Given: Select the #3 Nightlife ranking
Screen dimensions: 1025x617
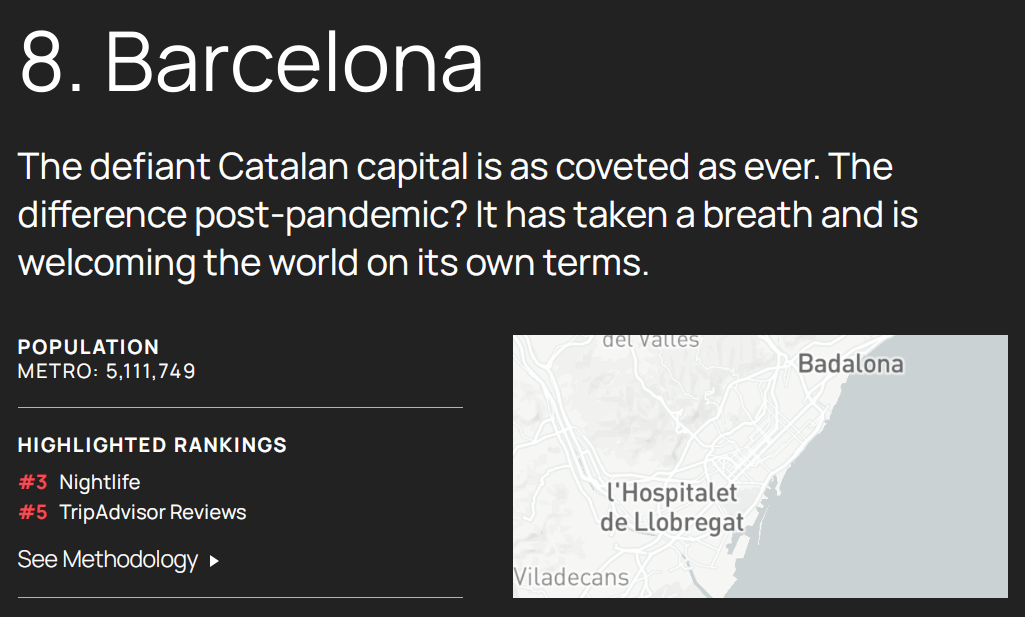Looking at the screenshot, I should click(x=79, y=482).
